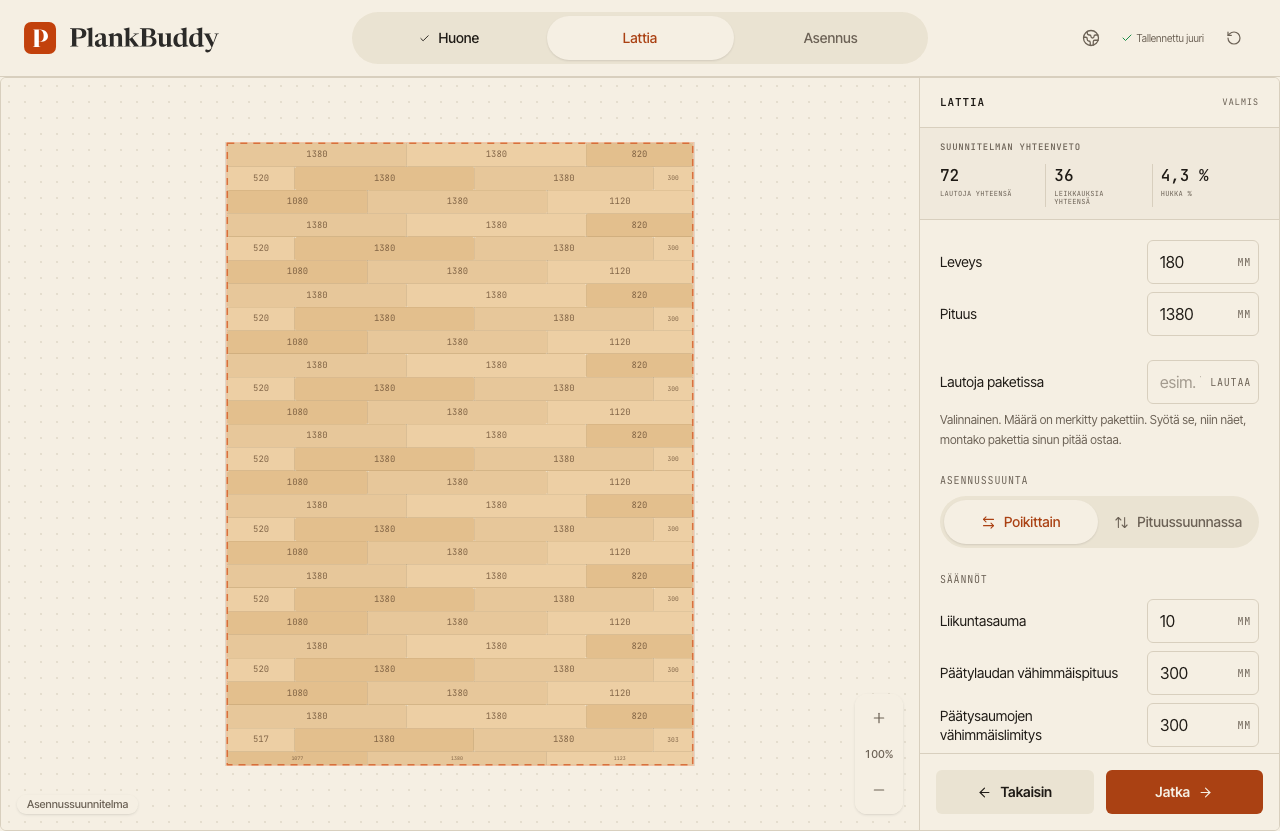Click the Takaisin back button
1280x831 pixels.
pos(1015,792)
